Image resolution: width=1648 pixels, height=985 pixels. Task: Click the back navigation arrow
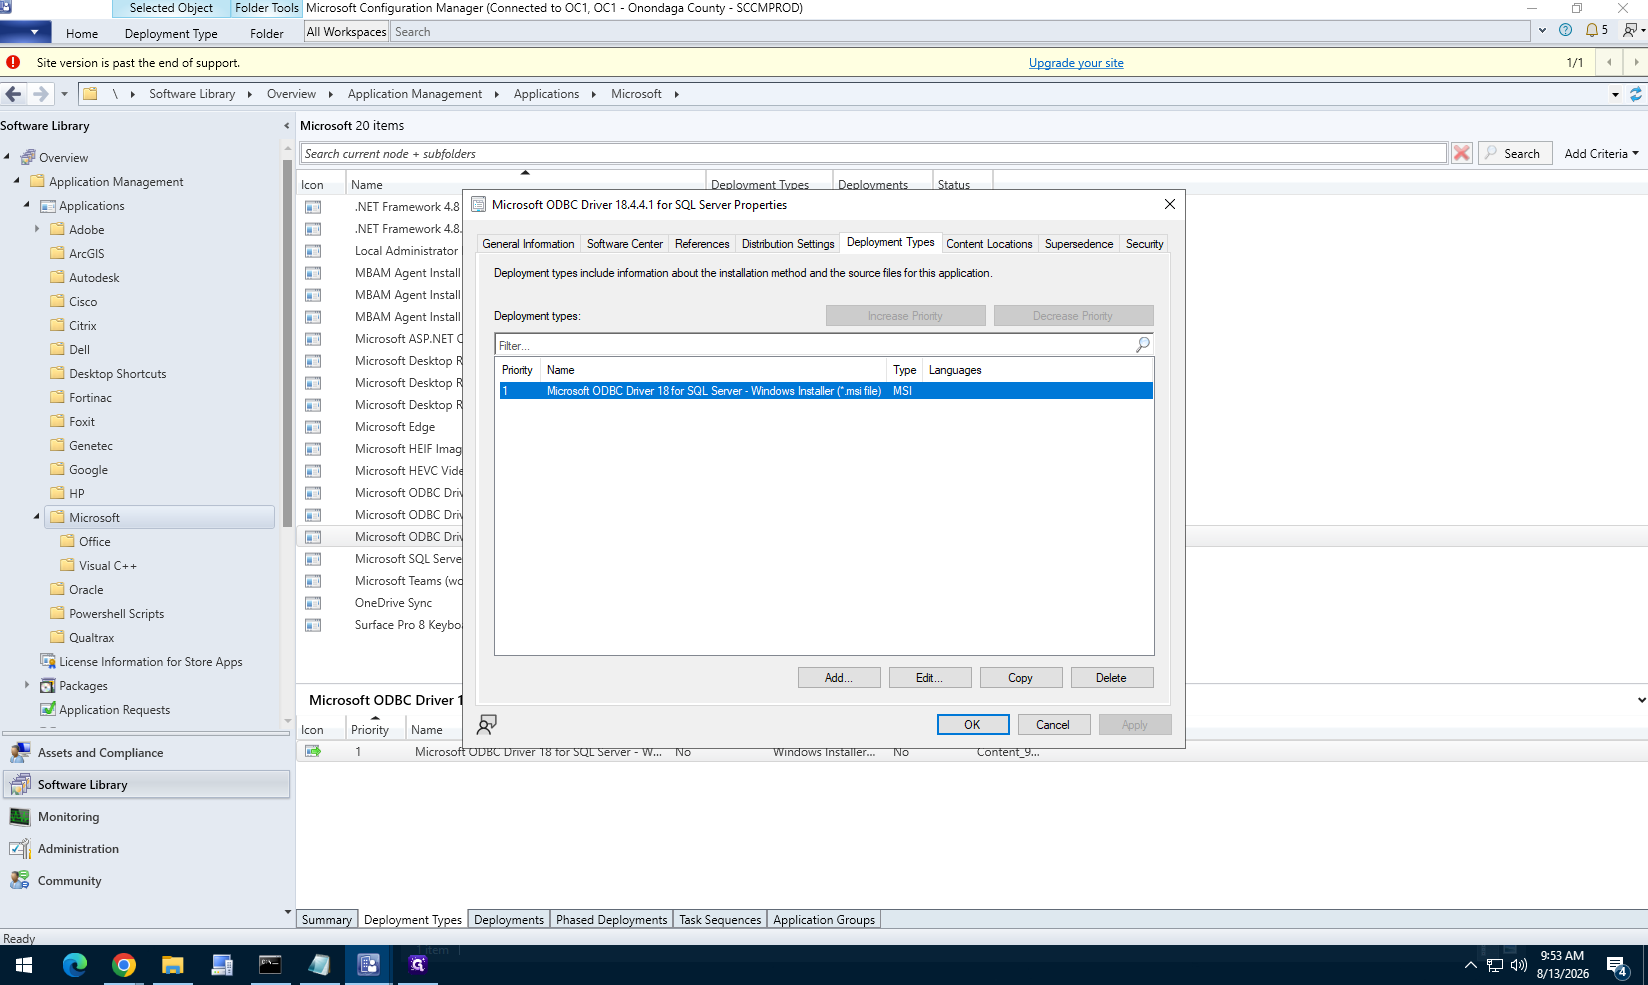click(x=13, y=94)
